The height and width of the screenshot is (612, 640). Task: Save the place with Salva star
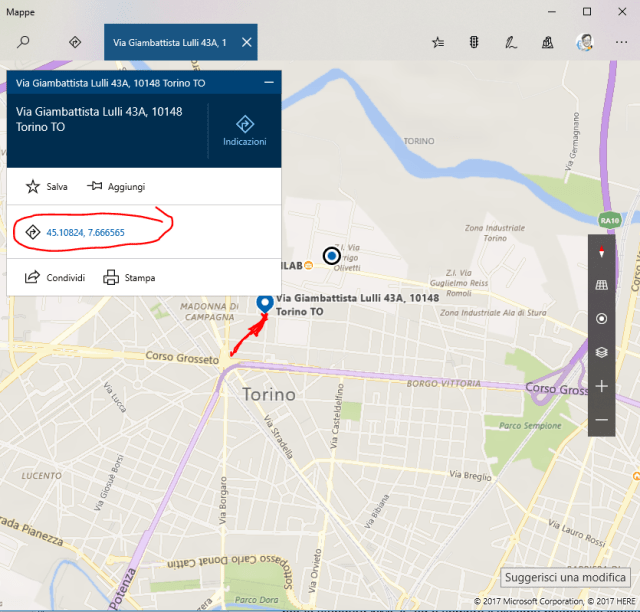pos(46,187)
